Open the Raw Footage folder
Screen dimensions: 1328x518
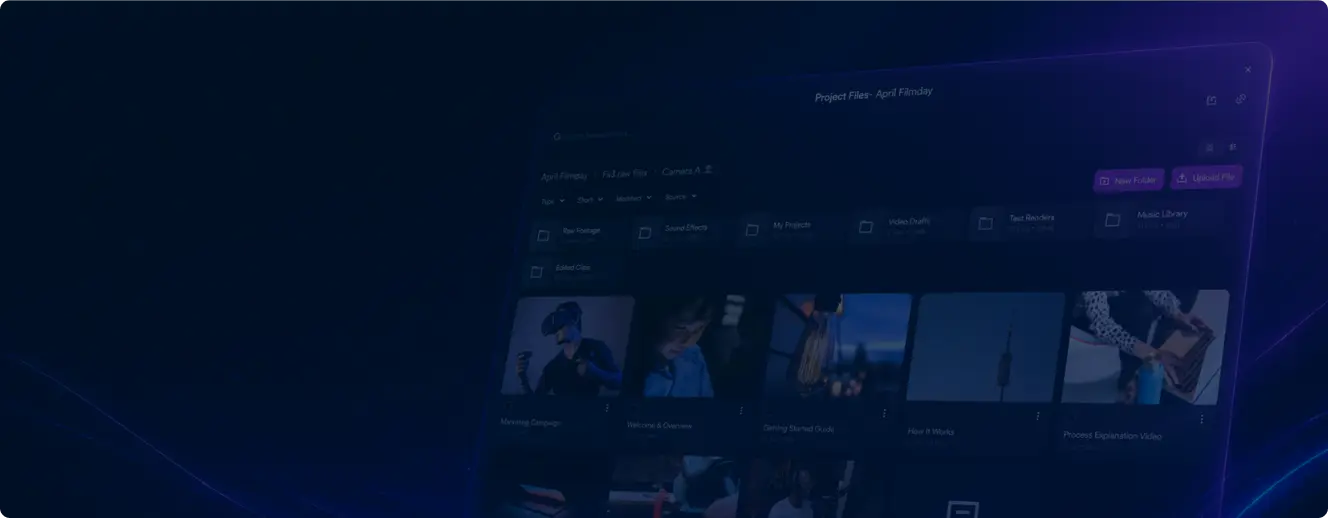575,235
